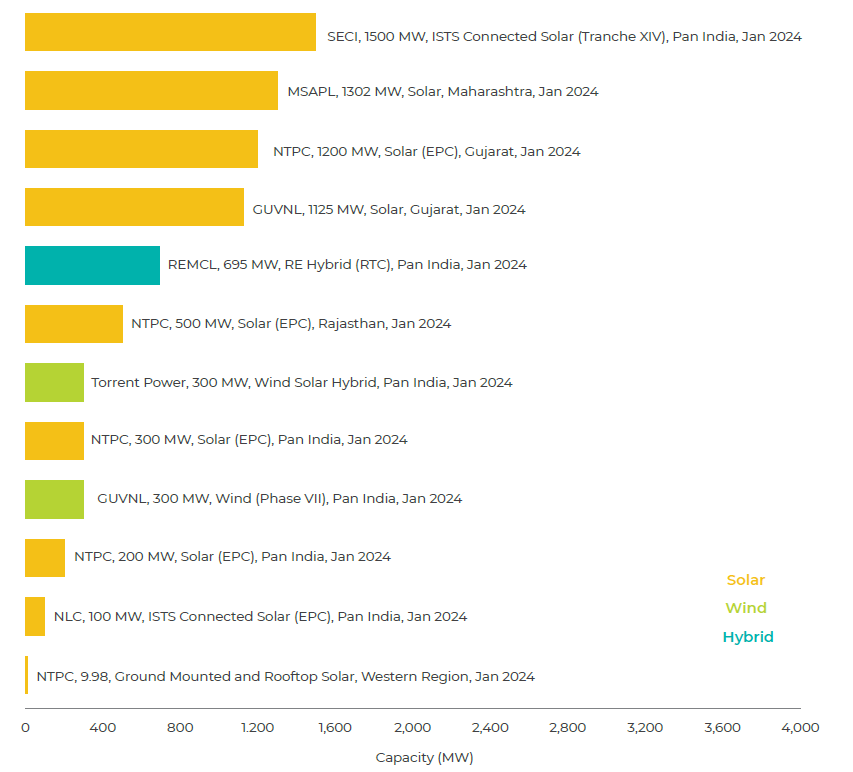Select the NTPC 300 MW Solar EPC bar
Viewport: 853px width, 772px height.
tap(54, 440)
